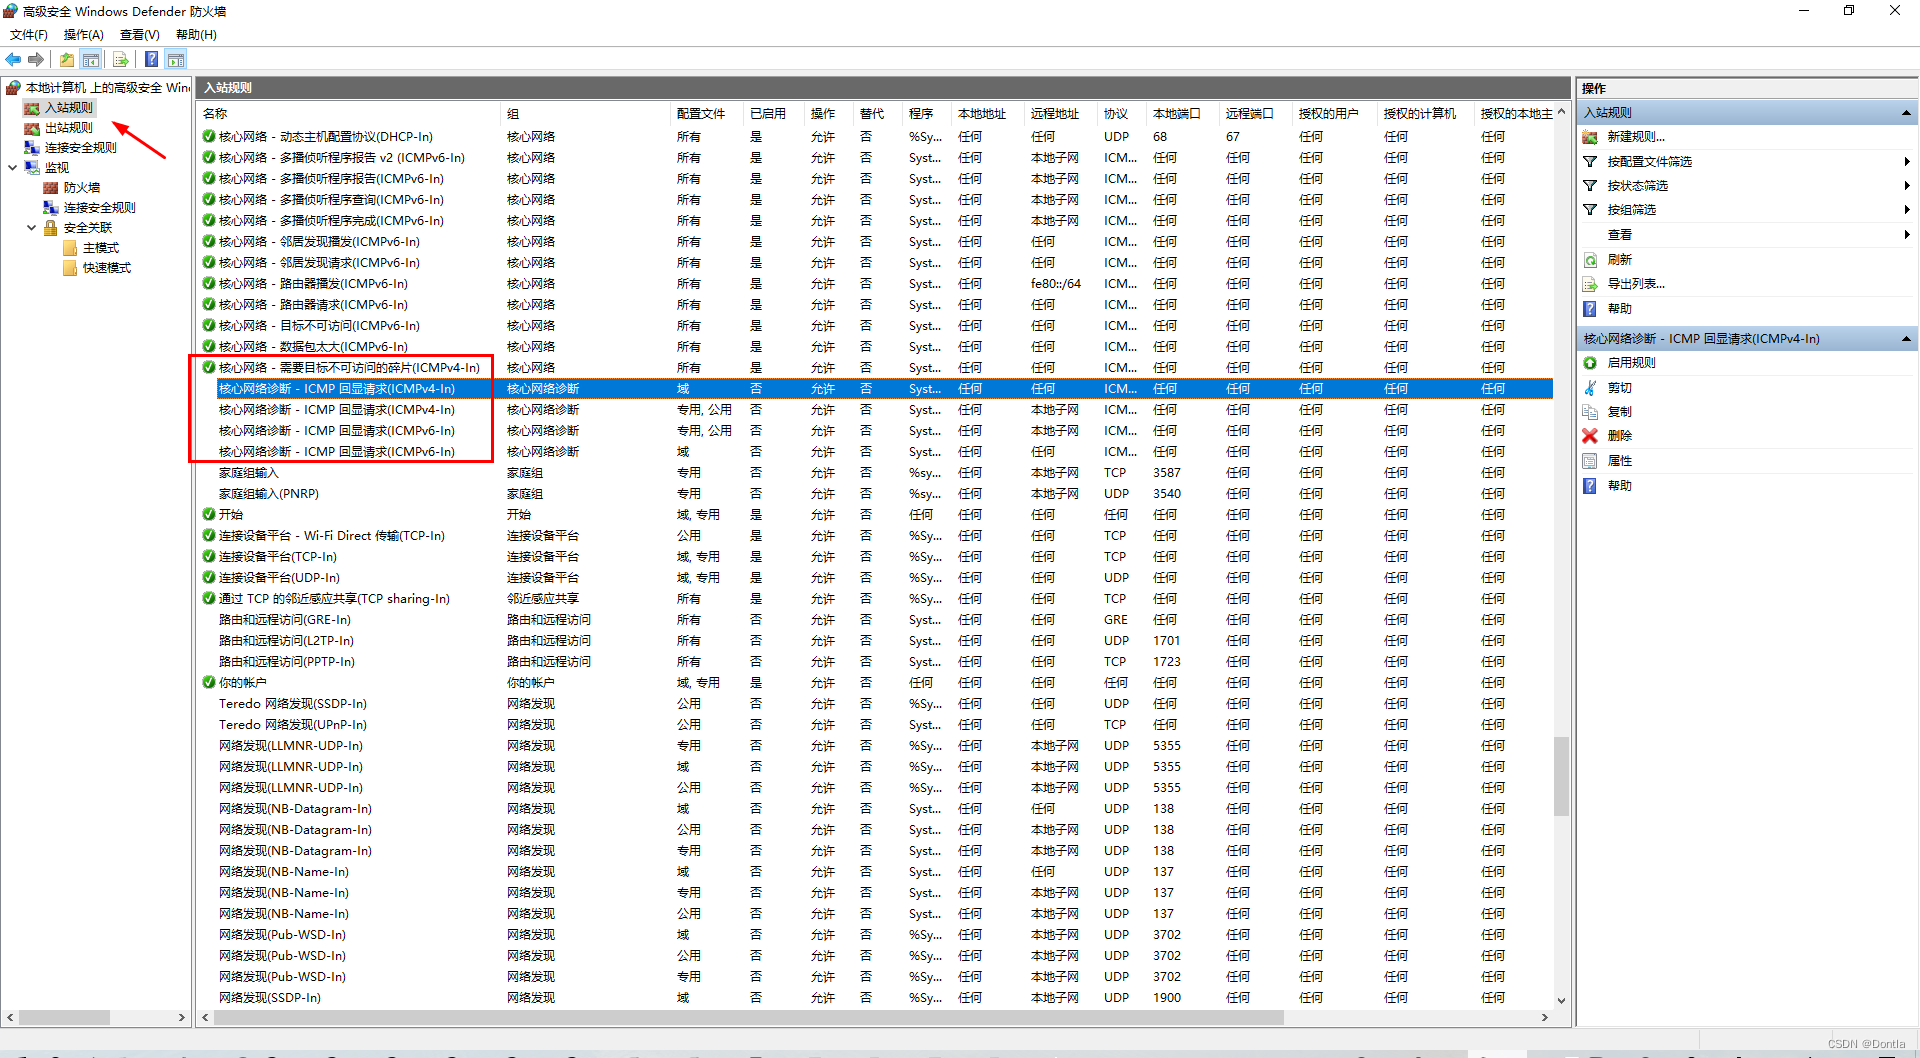
Task: Select rule 你的帐户
Action: coord(243,683)
